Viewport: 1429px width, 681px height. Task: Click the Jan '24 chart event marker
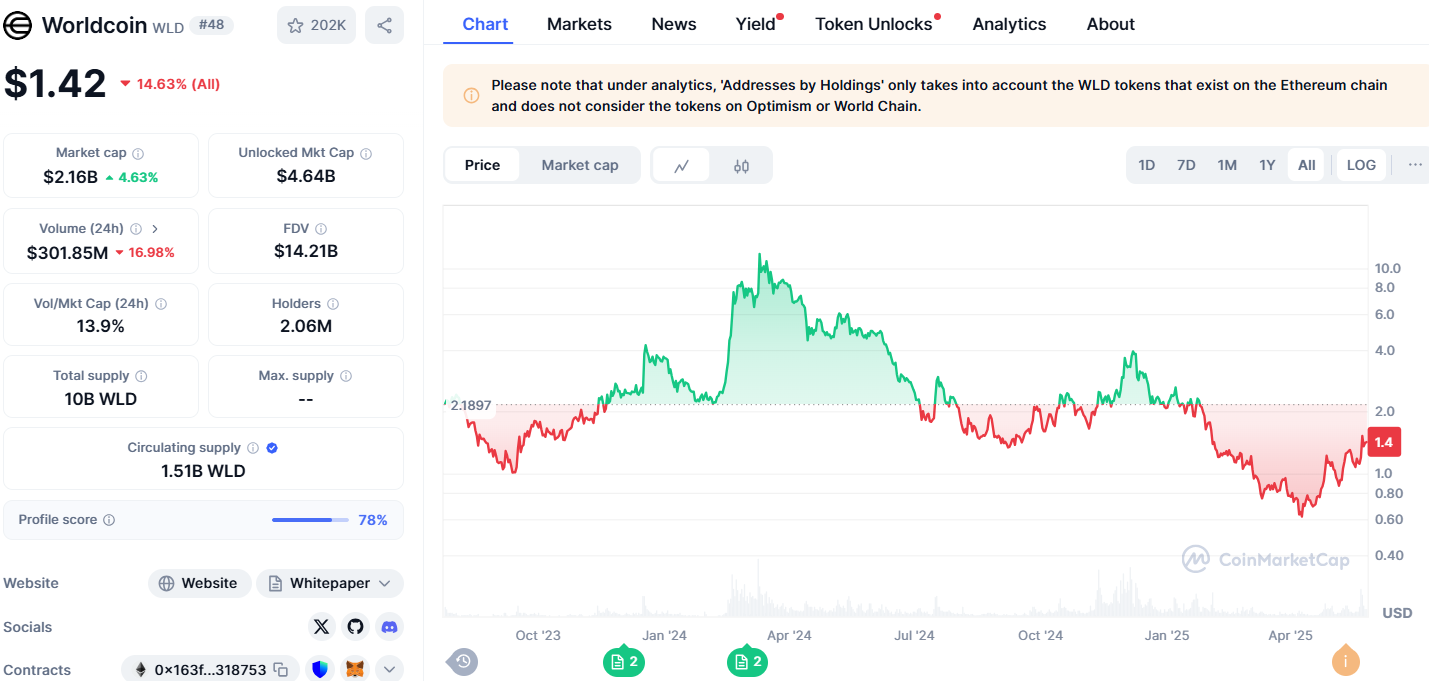tap(623, 662)
